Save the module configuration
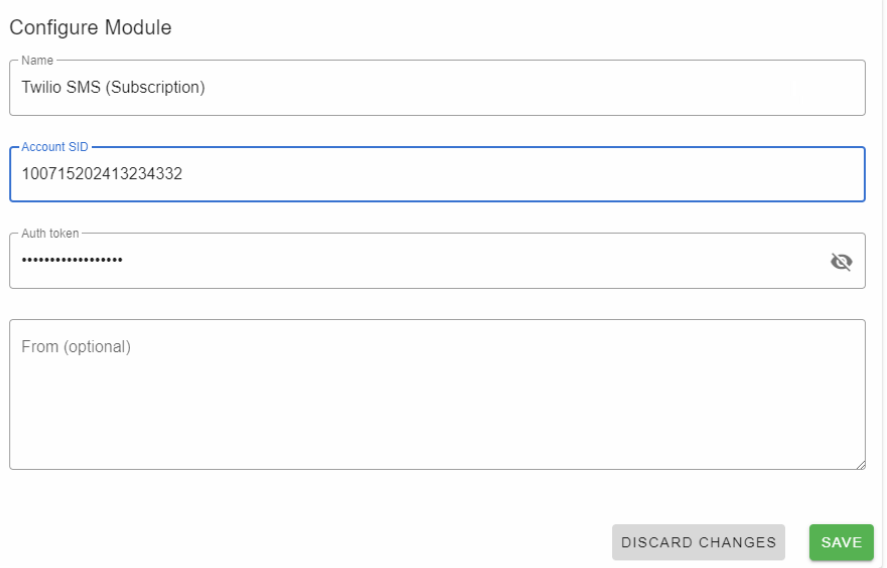Image resolution: width=887 pixels, height=568 pixels. 841,542
